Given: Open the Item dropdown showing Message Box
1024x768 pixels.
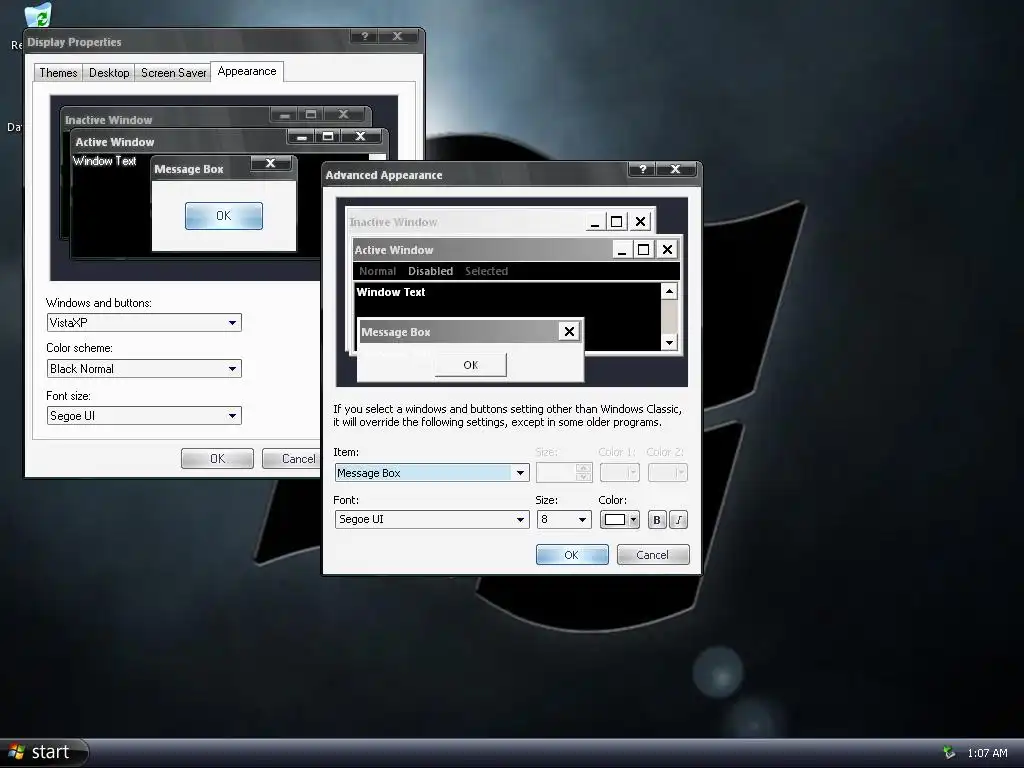Looking at the screenshot, I should pos(432,473).
